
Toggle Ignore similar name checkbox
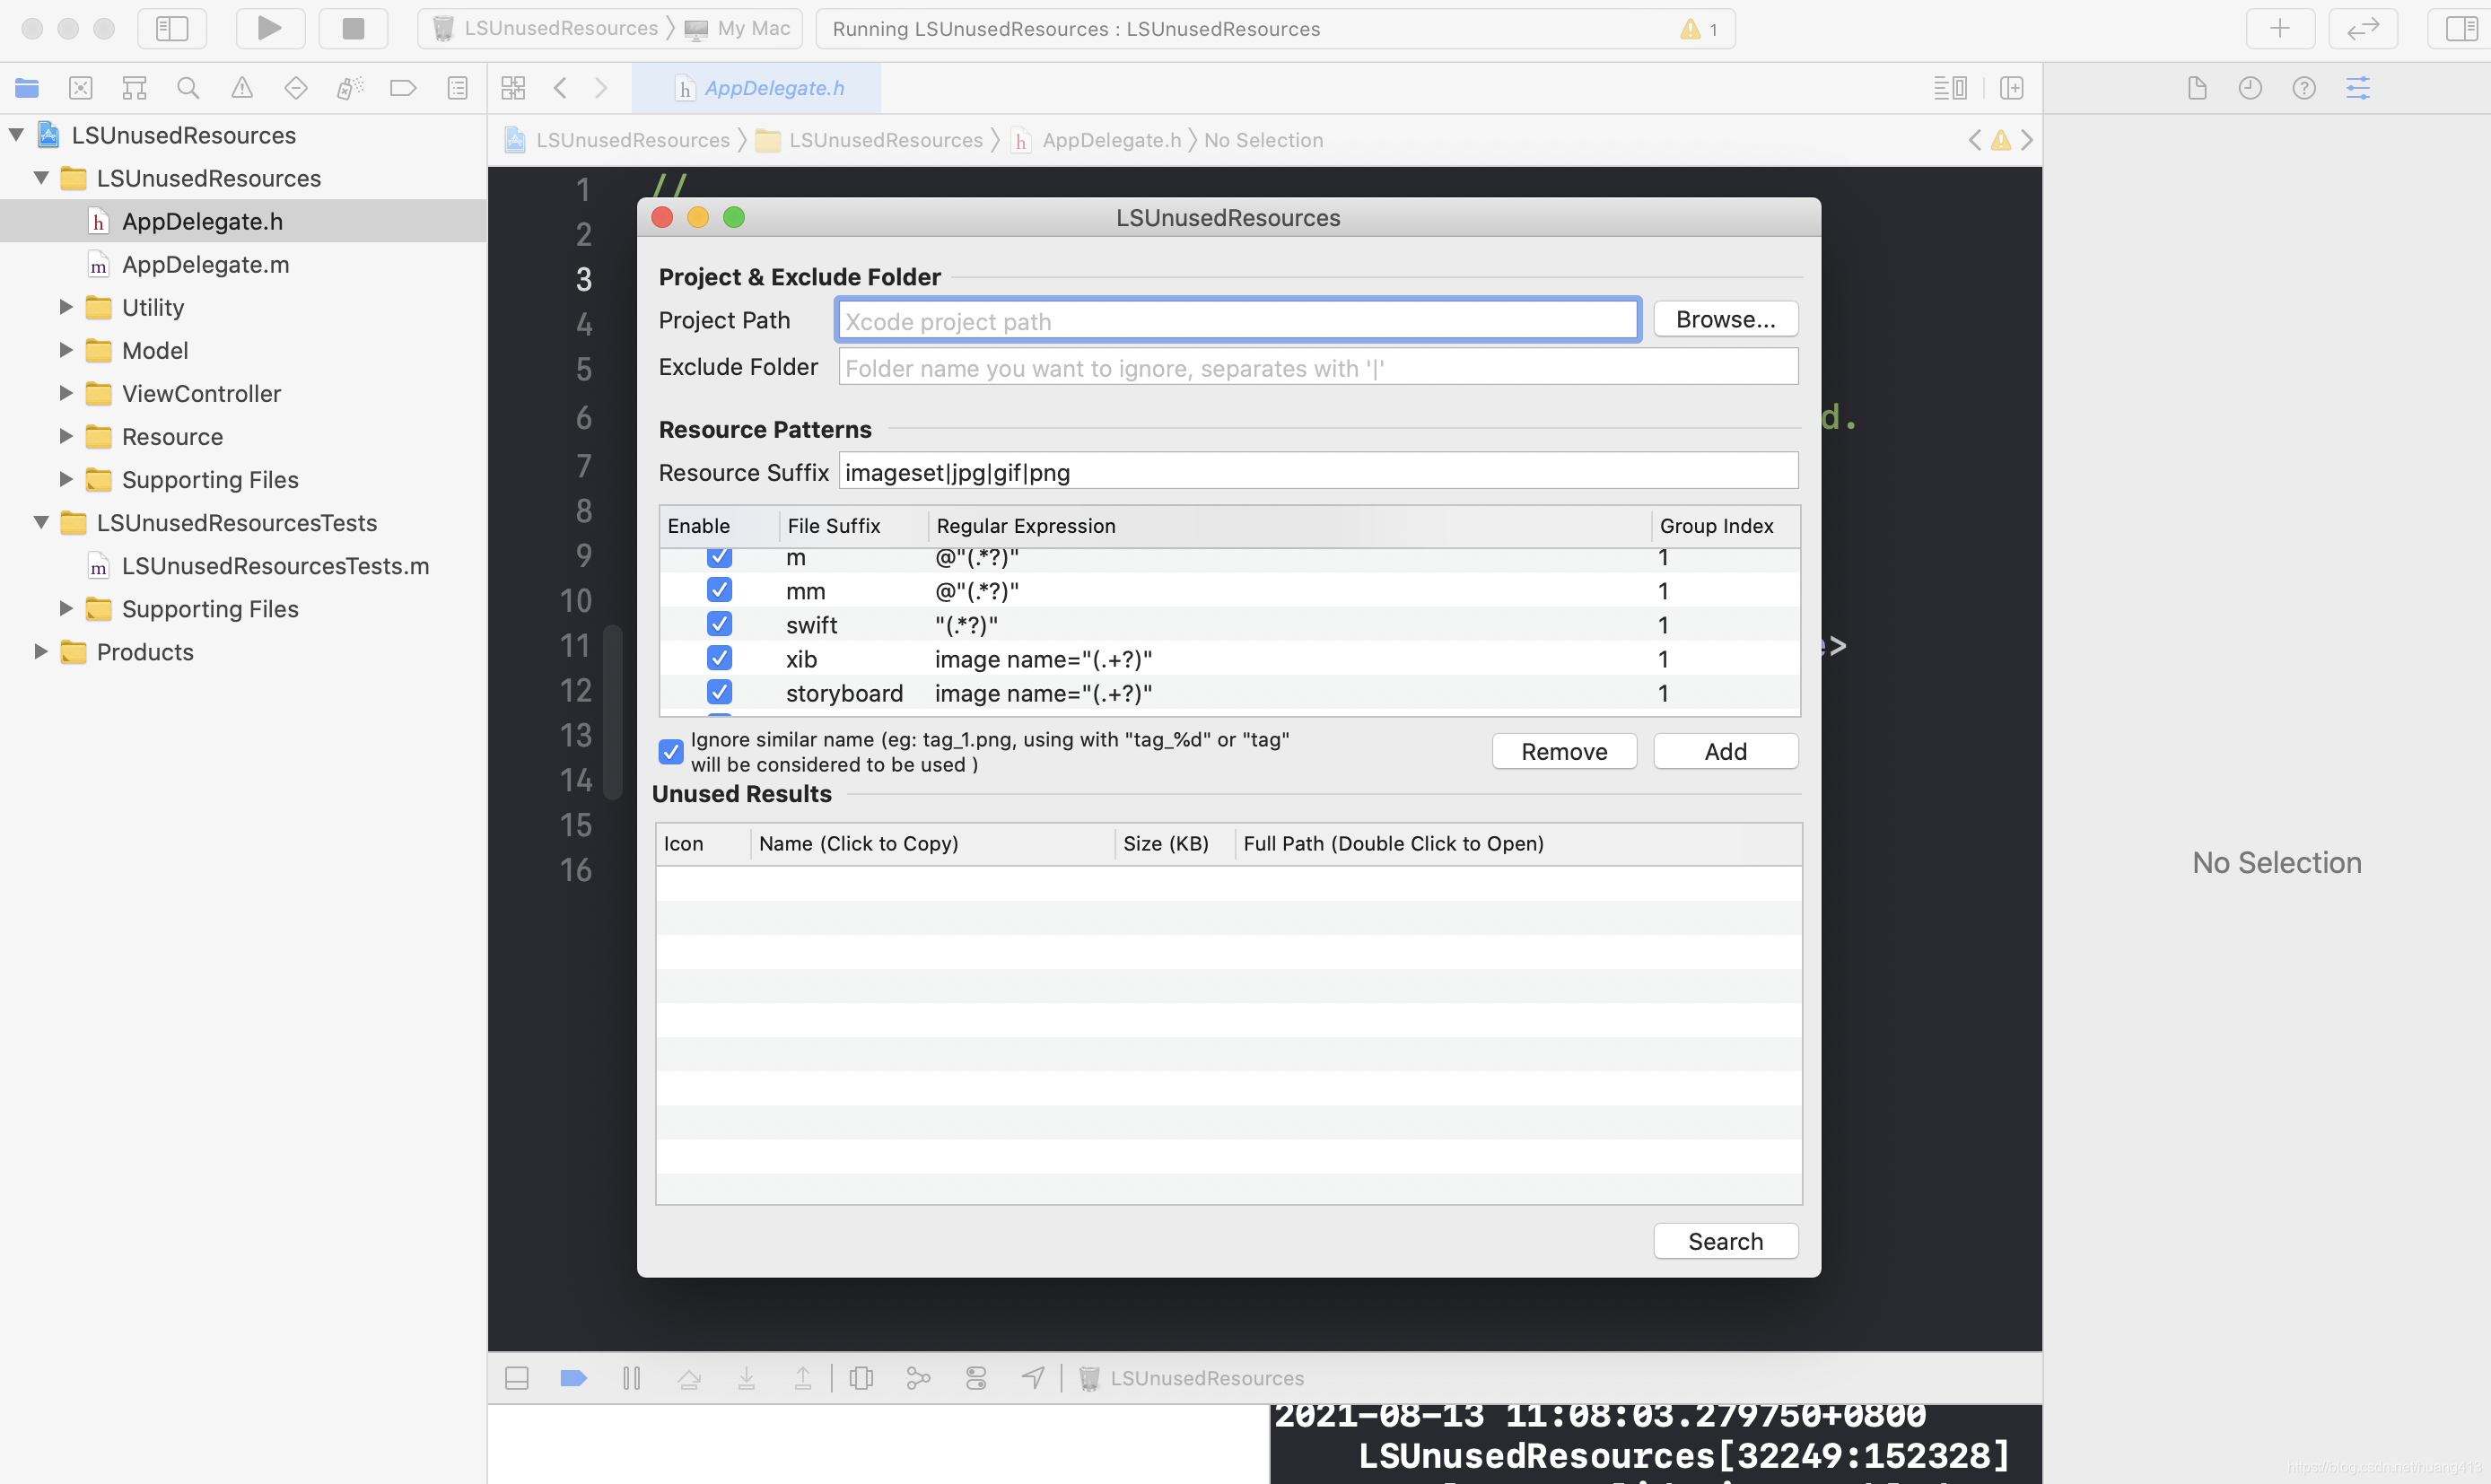tap(671, 751)
